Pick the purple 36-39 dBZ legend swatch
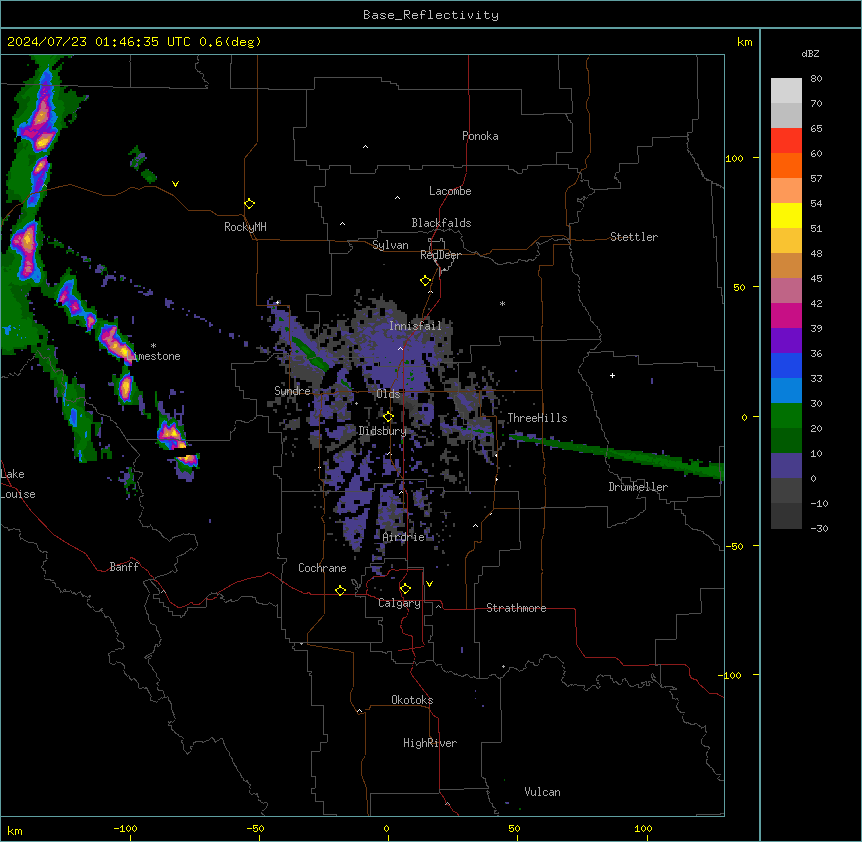This screenshot has width=862, height=842. (x=786, y=341)
